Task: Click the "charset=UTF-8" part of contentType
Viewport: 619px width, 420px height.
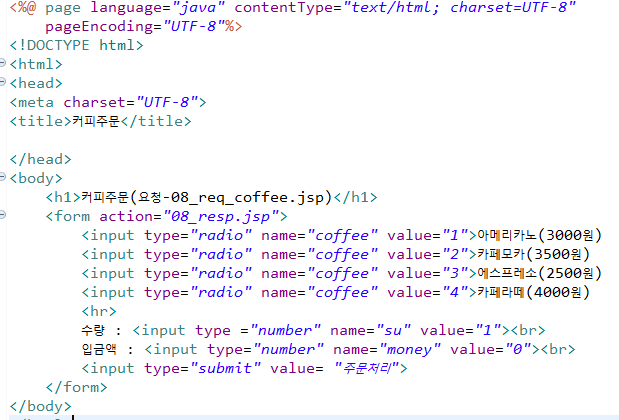Action: (x=508, y=8)
